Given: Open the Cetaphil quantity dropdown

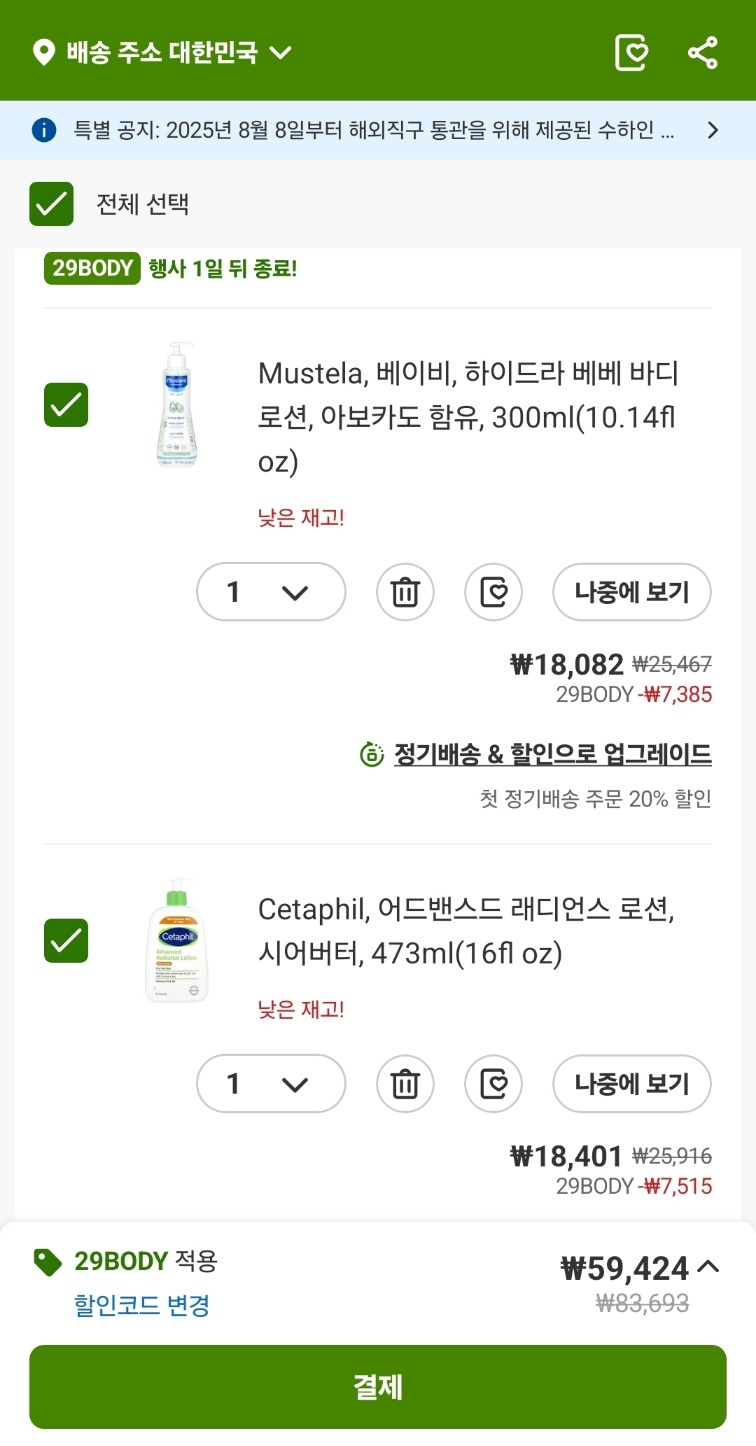Looking at the screenshot, I should pyautogui.click(x=271, y=1084).
